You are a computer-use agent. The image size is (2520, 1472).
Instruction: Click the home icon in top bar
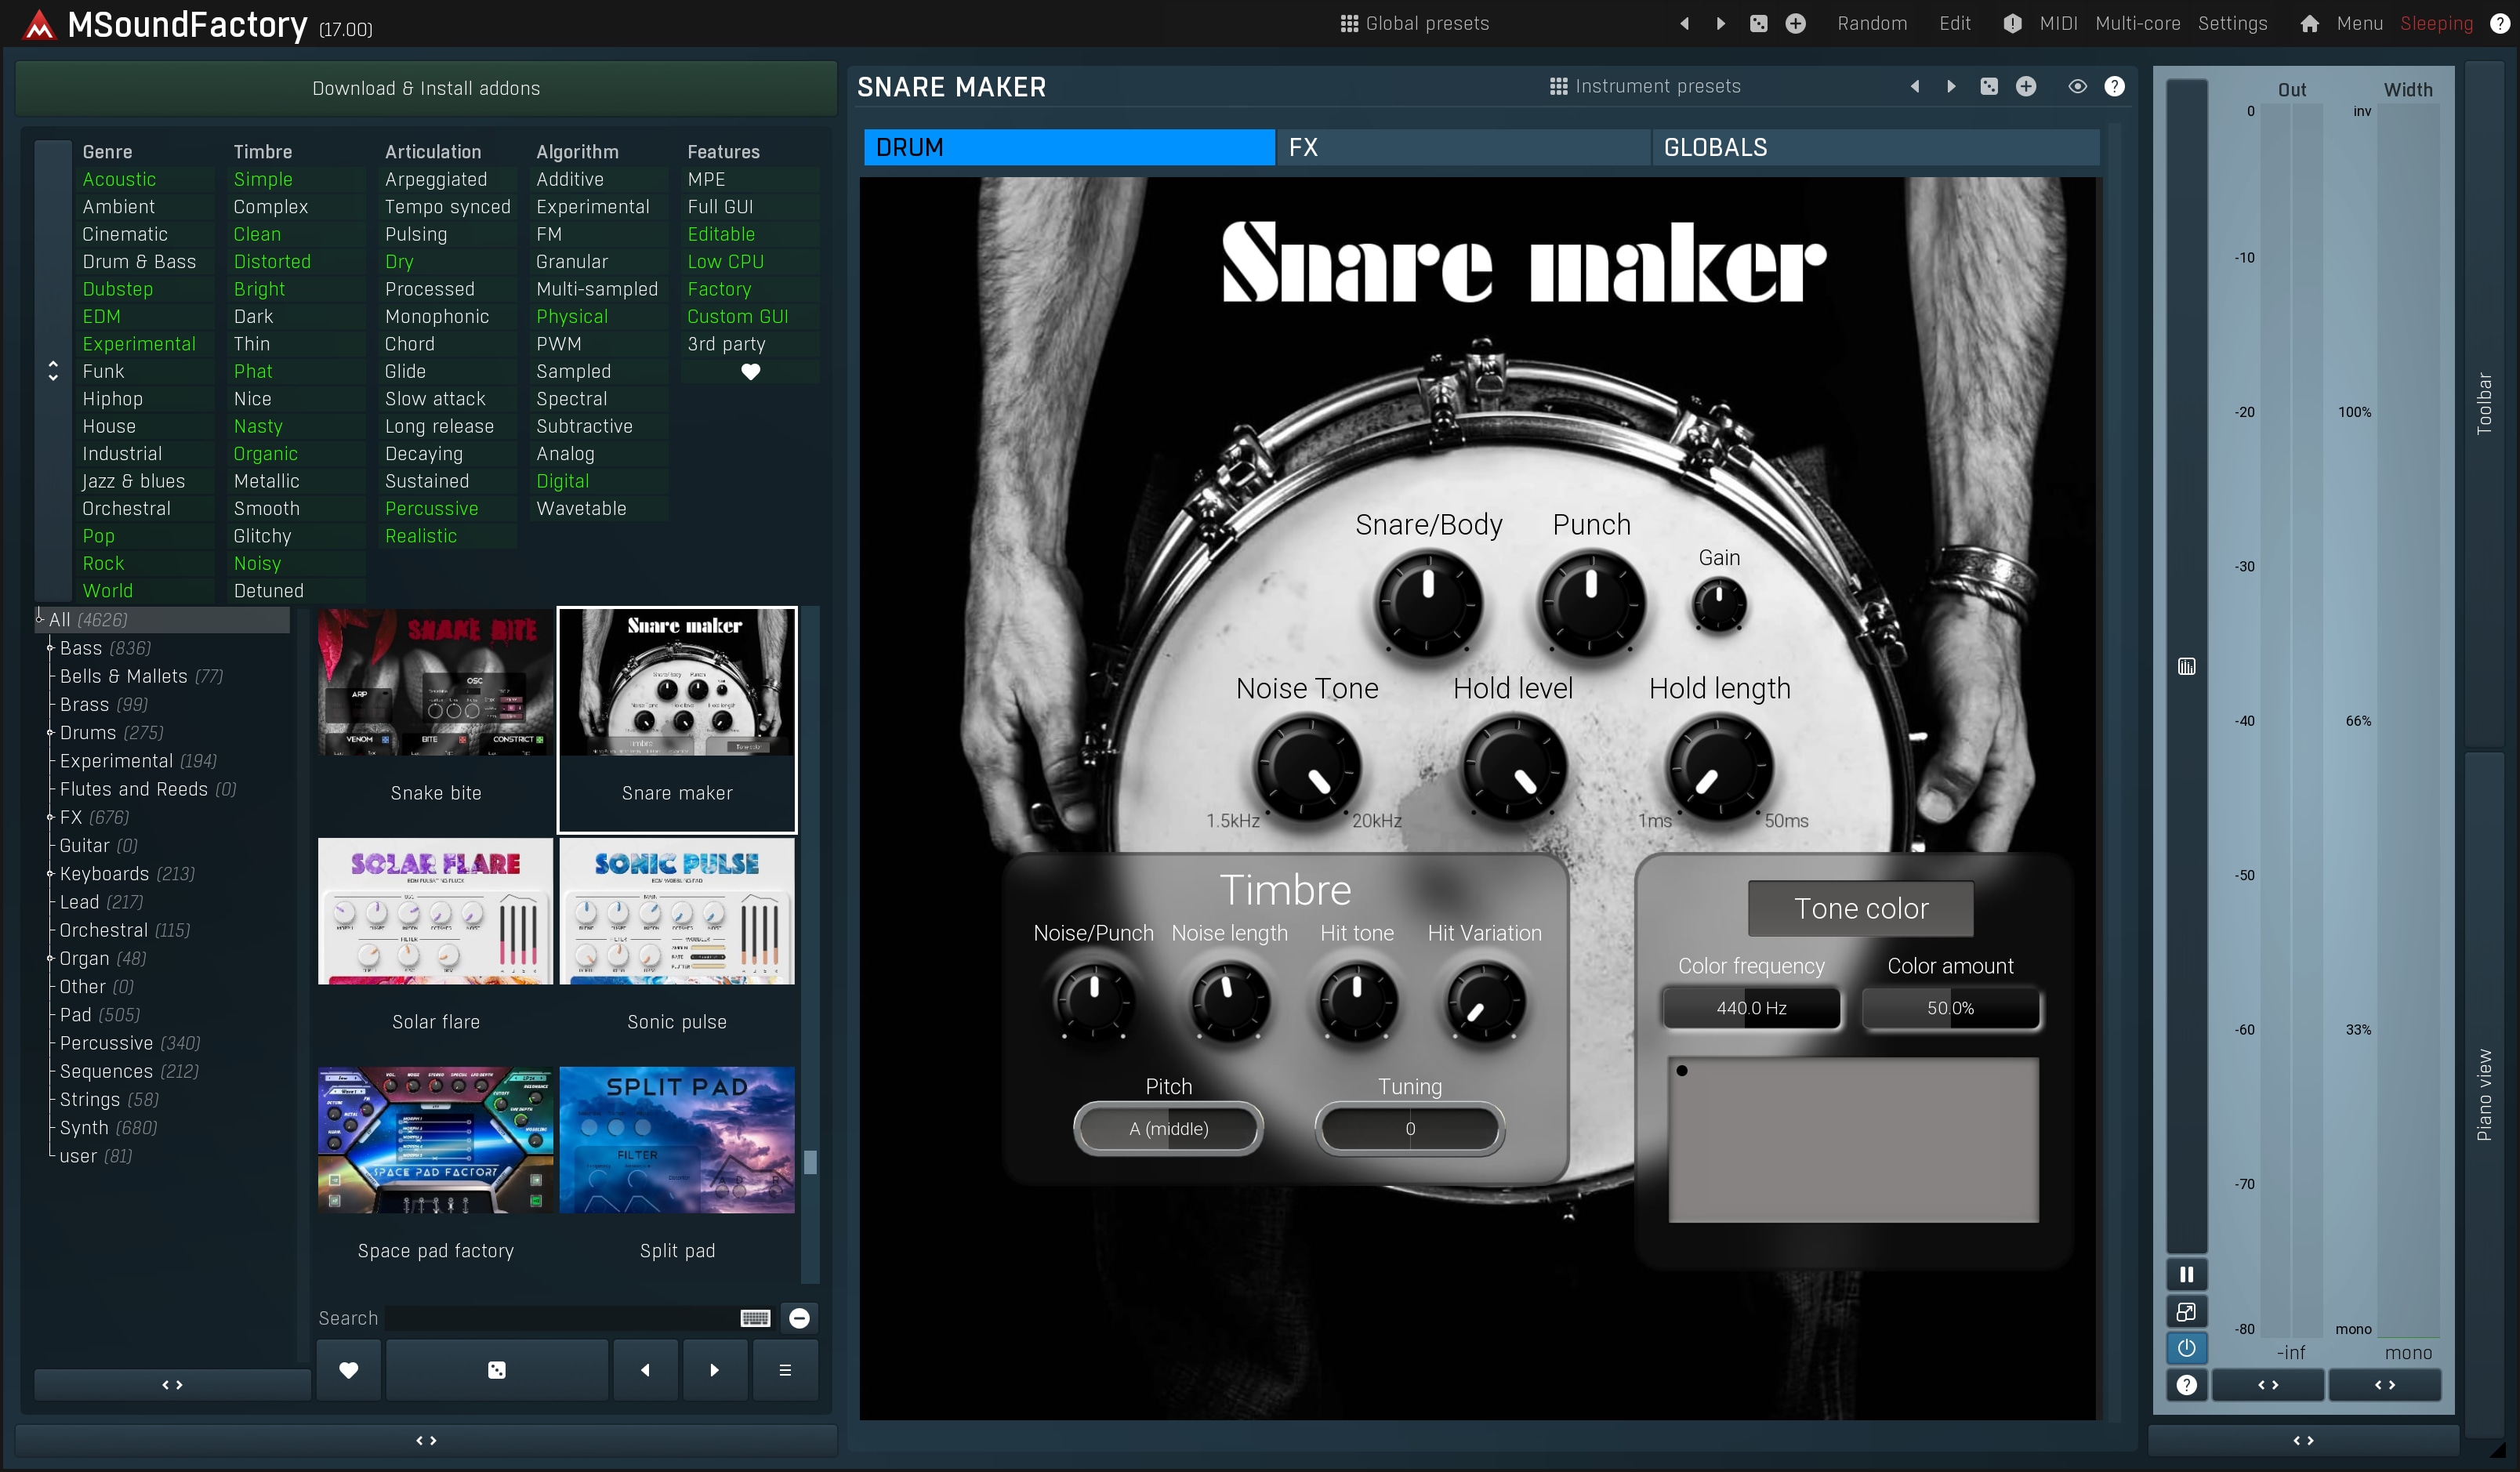2309,24
